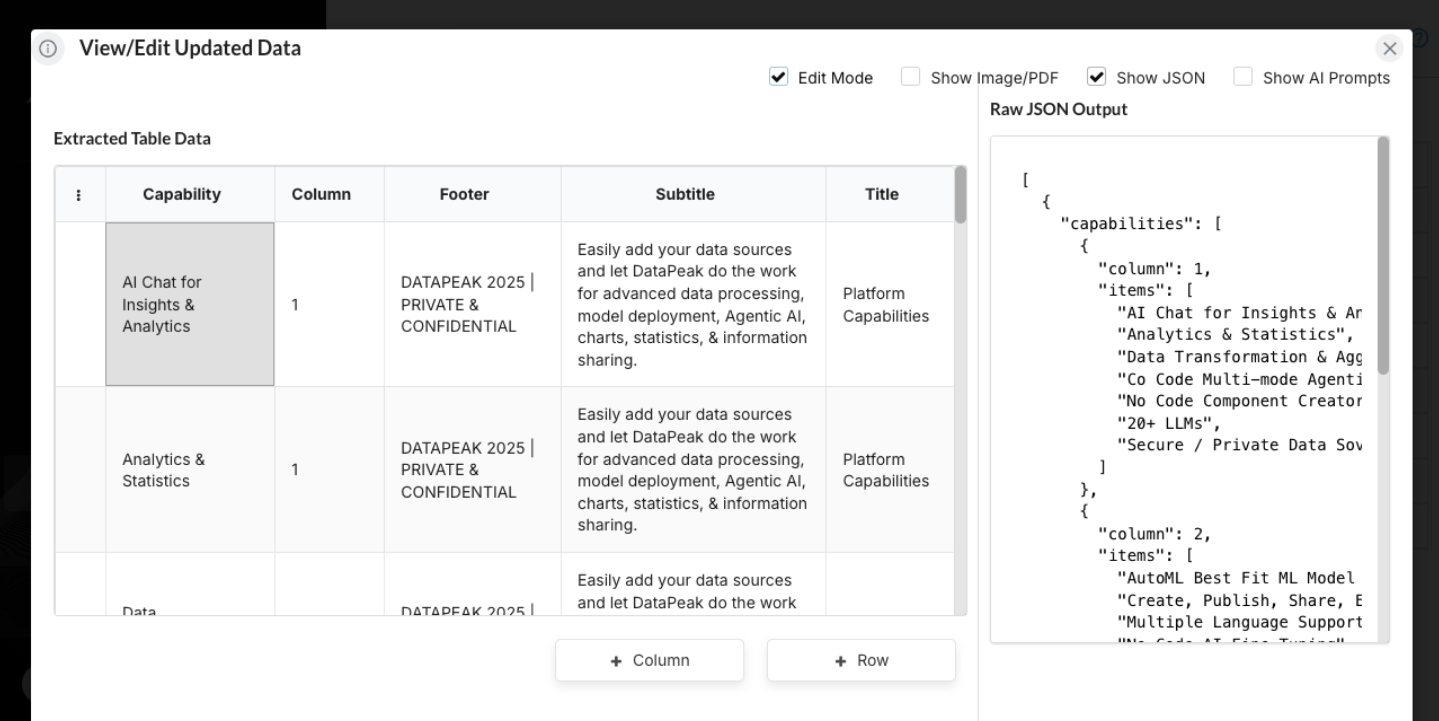Select the subtitle cell in the Analytics & Statistics row
Viewport: 1439px width, 721px height.
point(693,470)
